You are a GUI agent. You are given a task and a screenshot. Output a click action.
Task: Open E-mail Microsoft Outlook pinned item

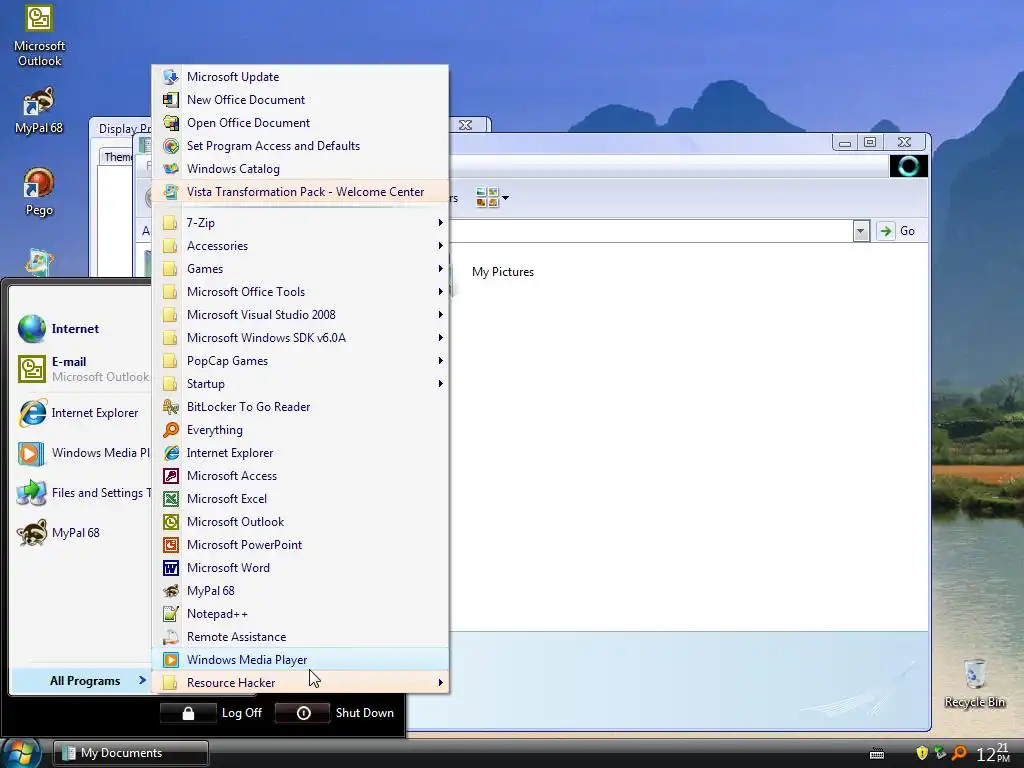pos(82,369)
